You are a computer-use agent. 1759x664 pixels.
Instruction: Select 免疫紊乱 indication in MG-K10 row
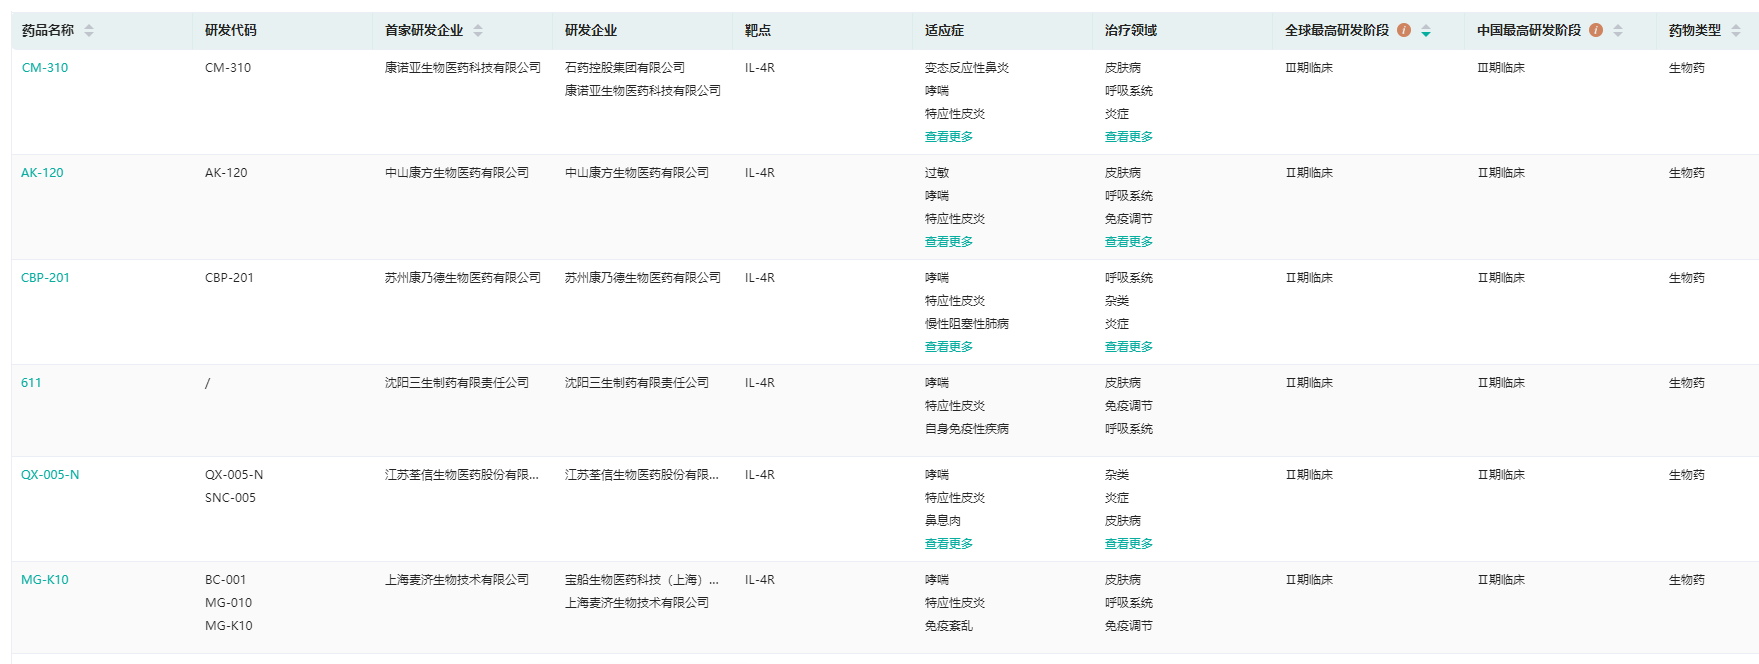coord(949,626)
